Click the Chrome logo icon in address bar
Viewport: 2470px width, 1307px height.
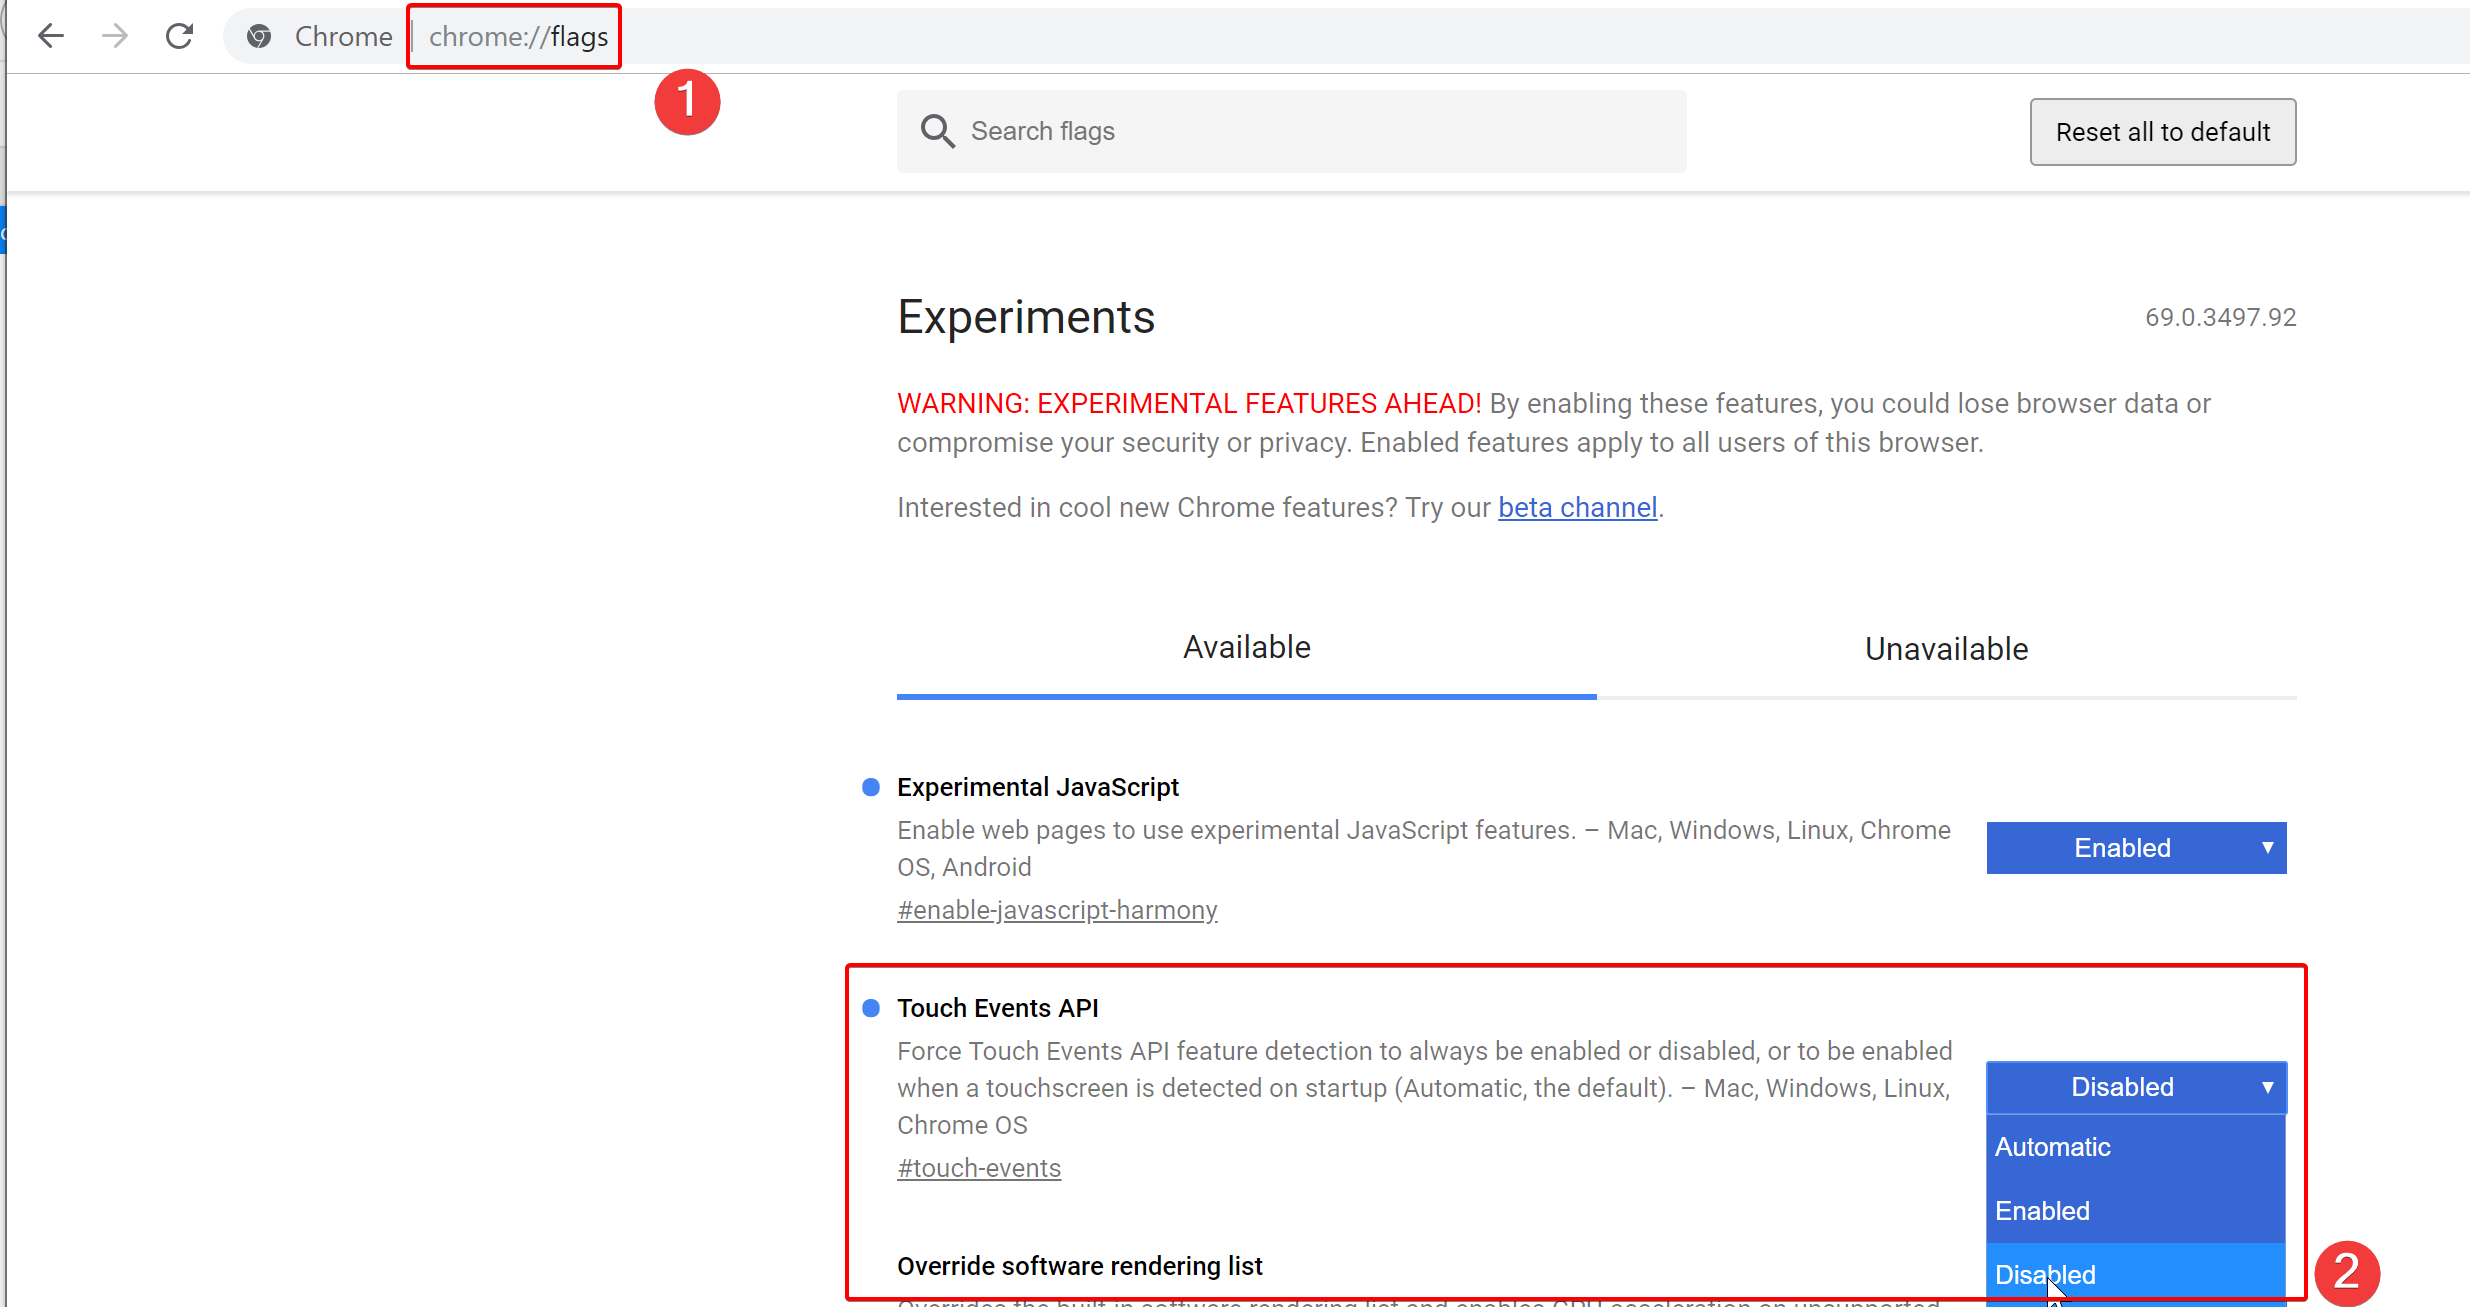[259, 37]
